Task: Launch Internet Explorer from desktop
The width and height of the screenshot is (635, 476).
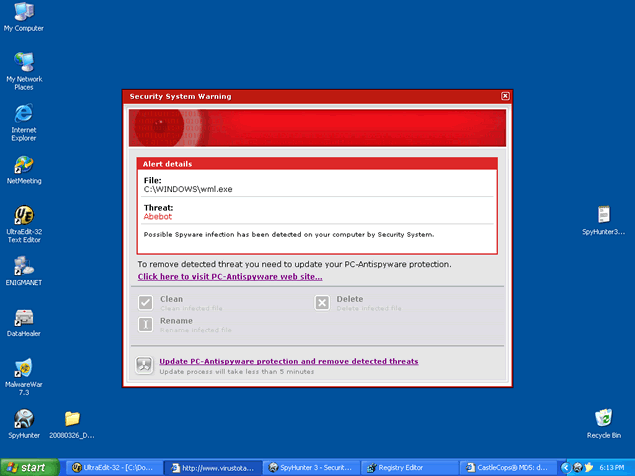Action: 23,114
